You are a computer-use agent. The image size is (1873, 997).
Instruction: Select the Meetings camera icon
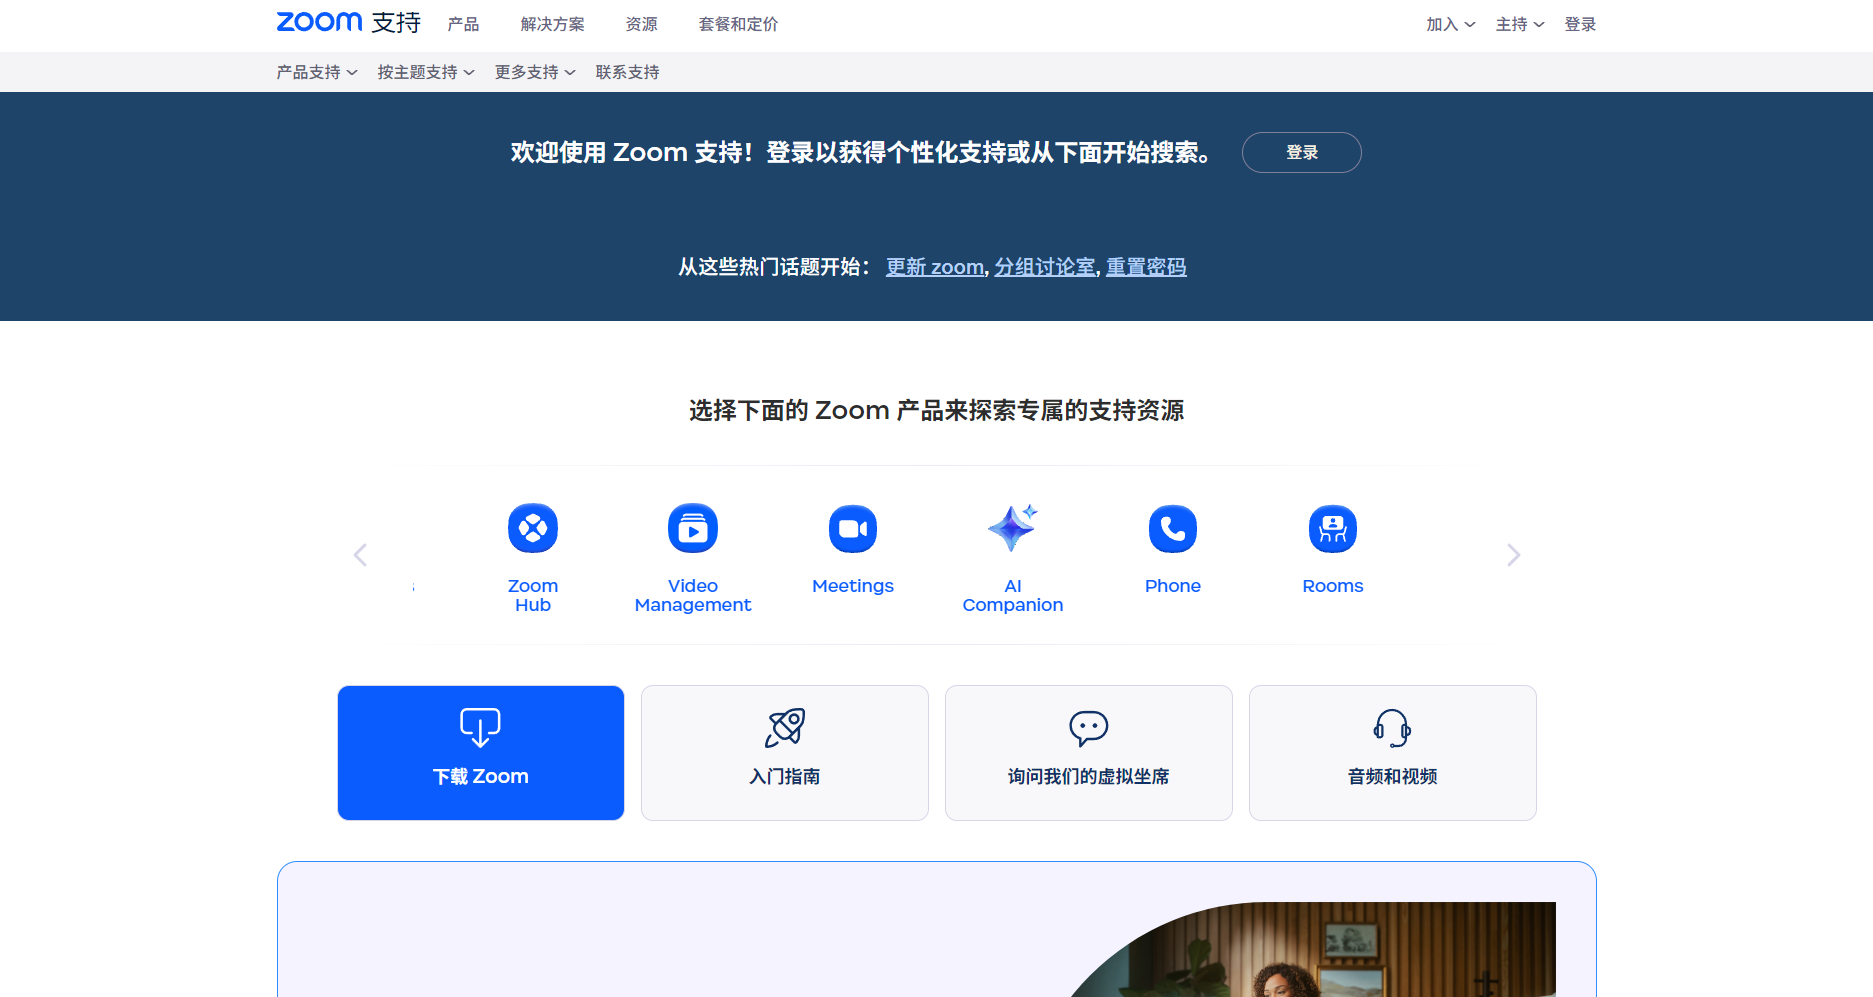tap(852, 528)
